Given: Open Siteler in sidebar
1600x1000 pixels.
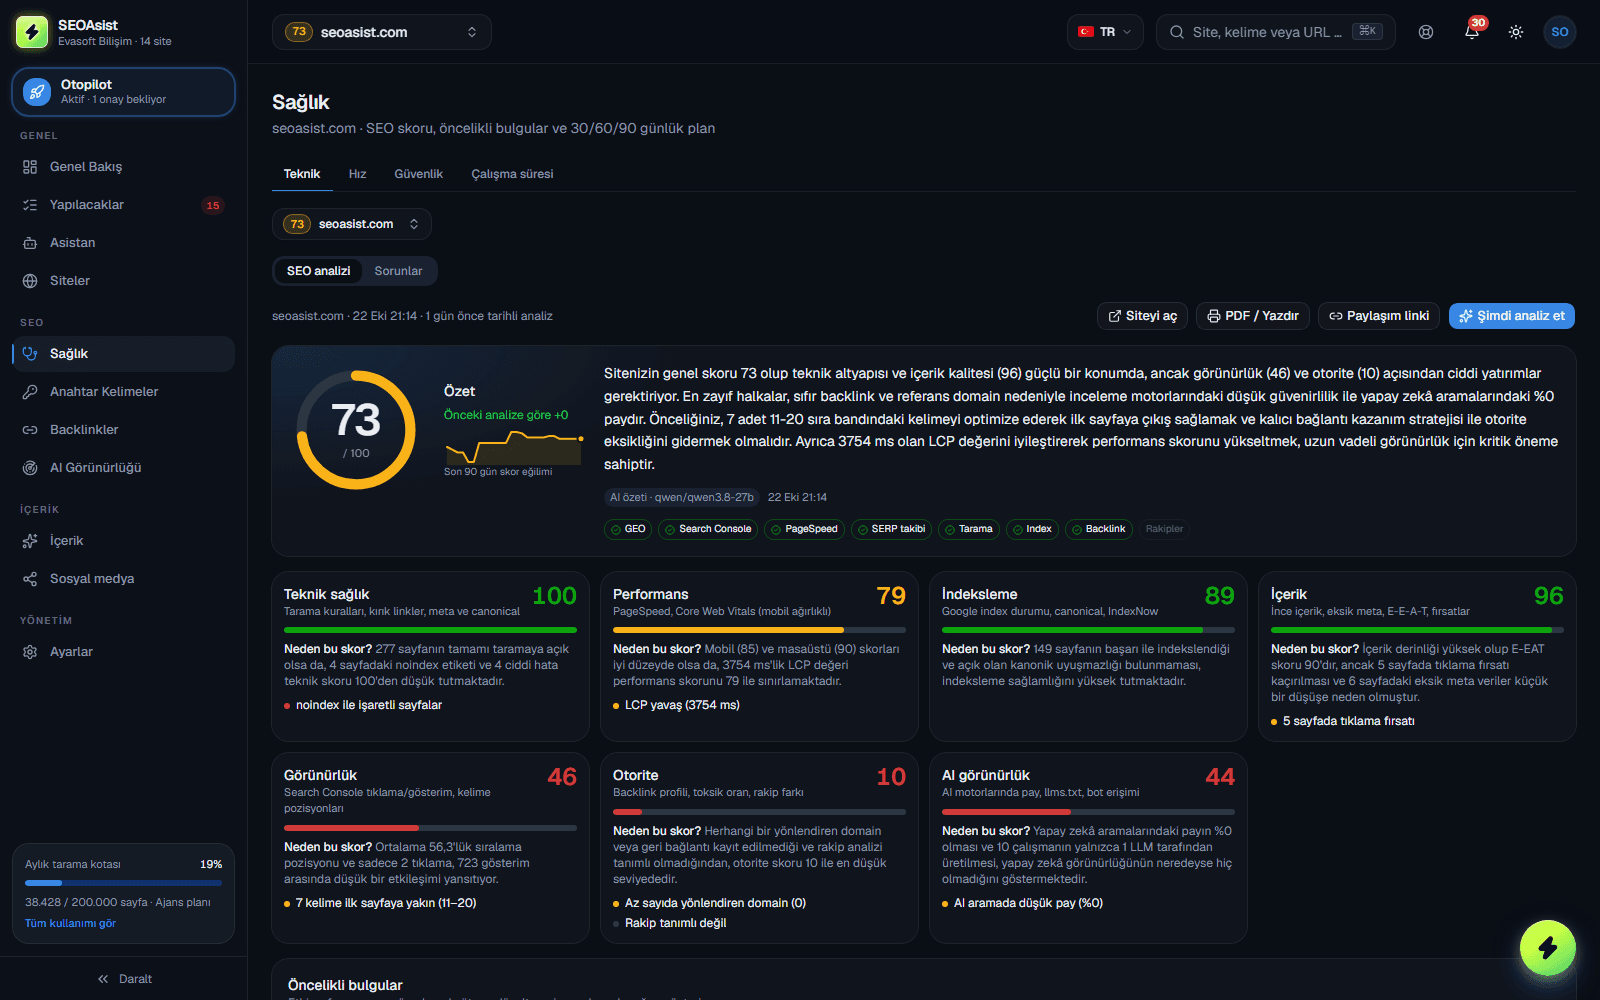Looking at the screenshot, I should [123, 281].
